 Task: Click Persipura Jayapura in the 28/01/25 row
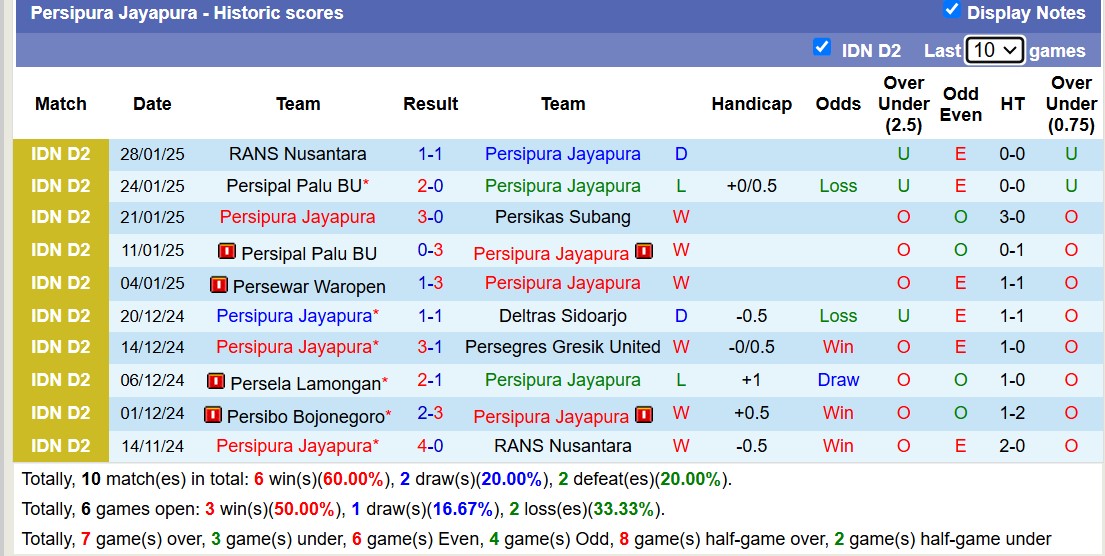click(562, 154)
